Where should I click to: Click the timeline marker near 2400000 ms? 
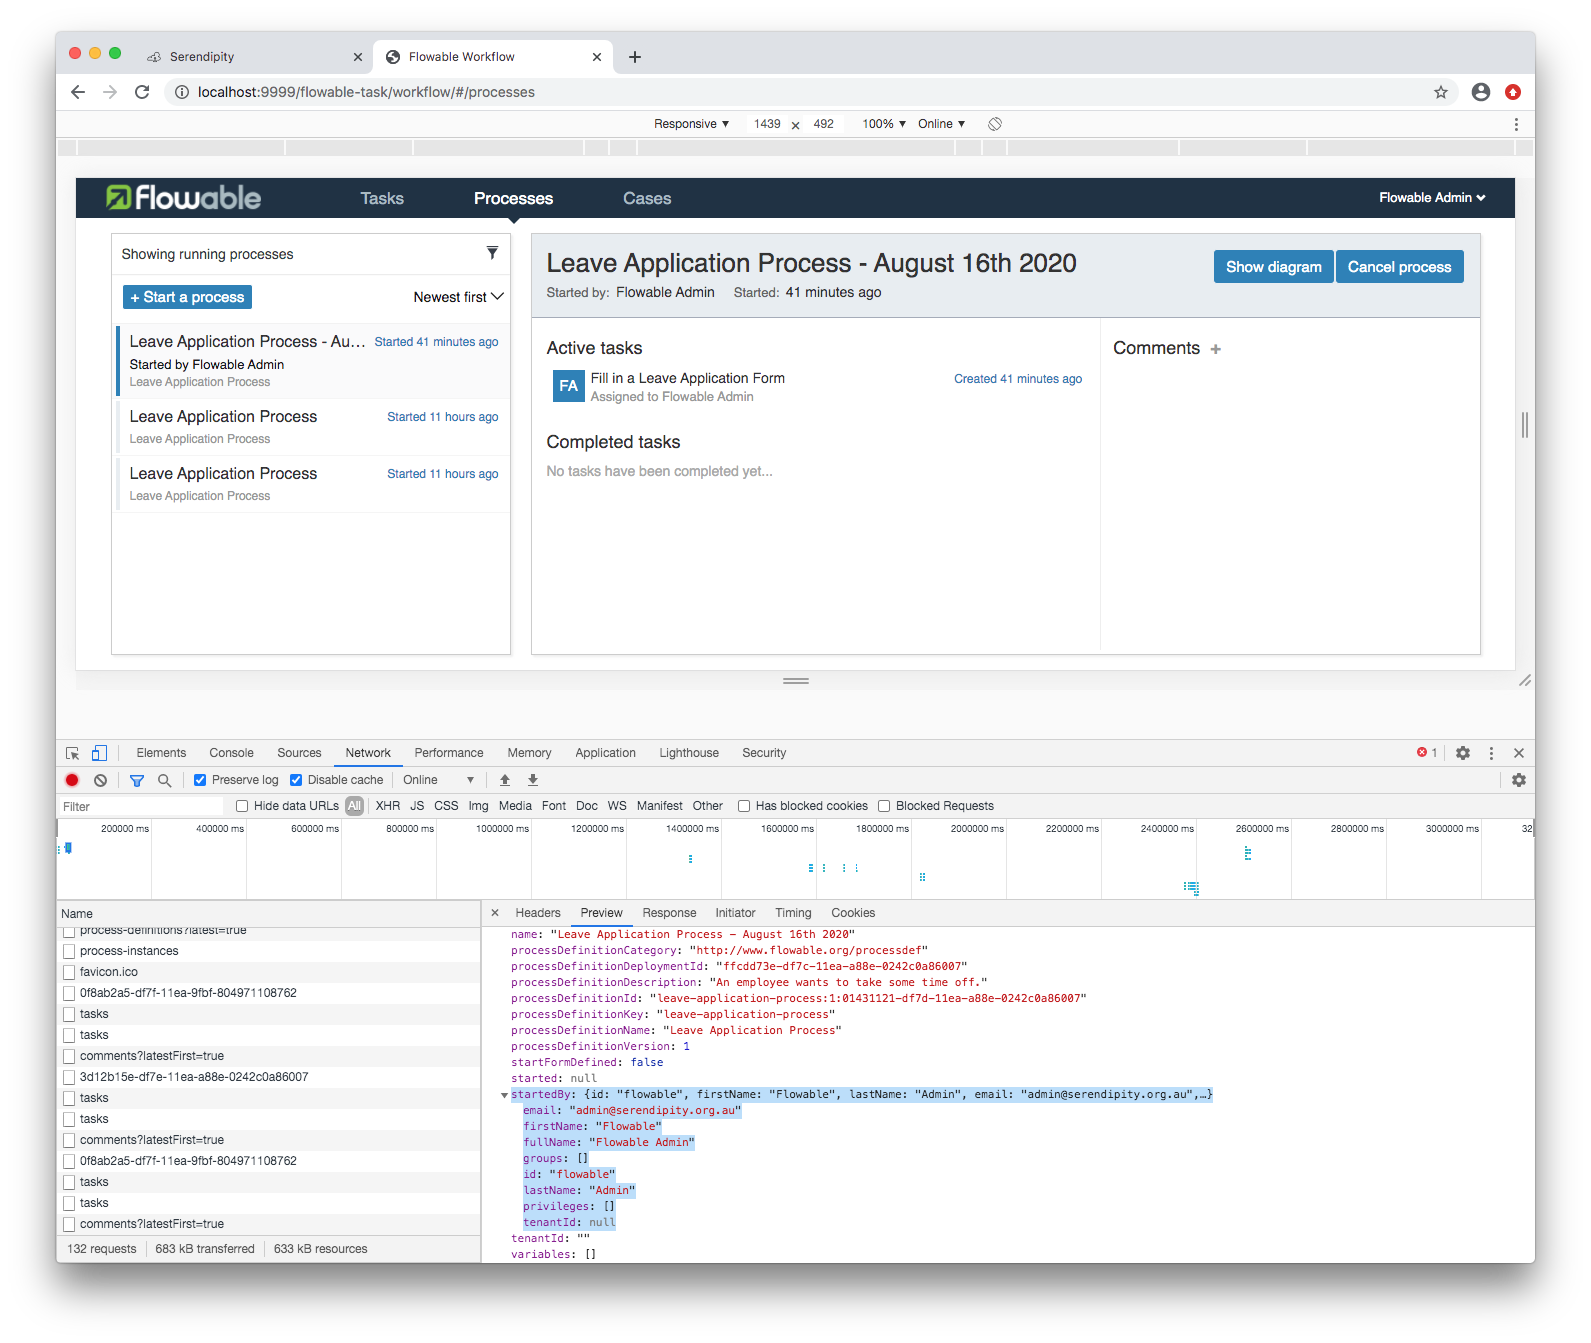click(x=1191, y=887)
